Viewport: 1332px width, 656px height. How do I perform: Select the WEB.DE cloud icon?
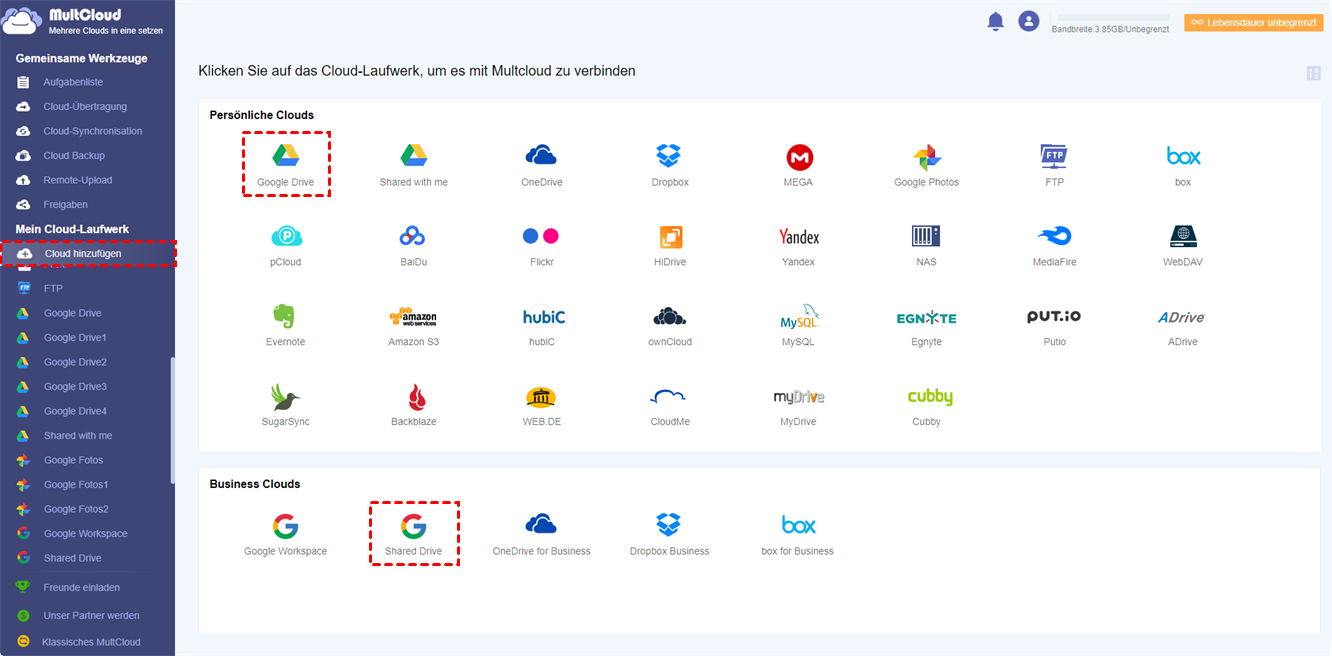pos(541,397)
